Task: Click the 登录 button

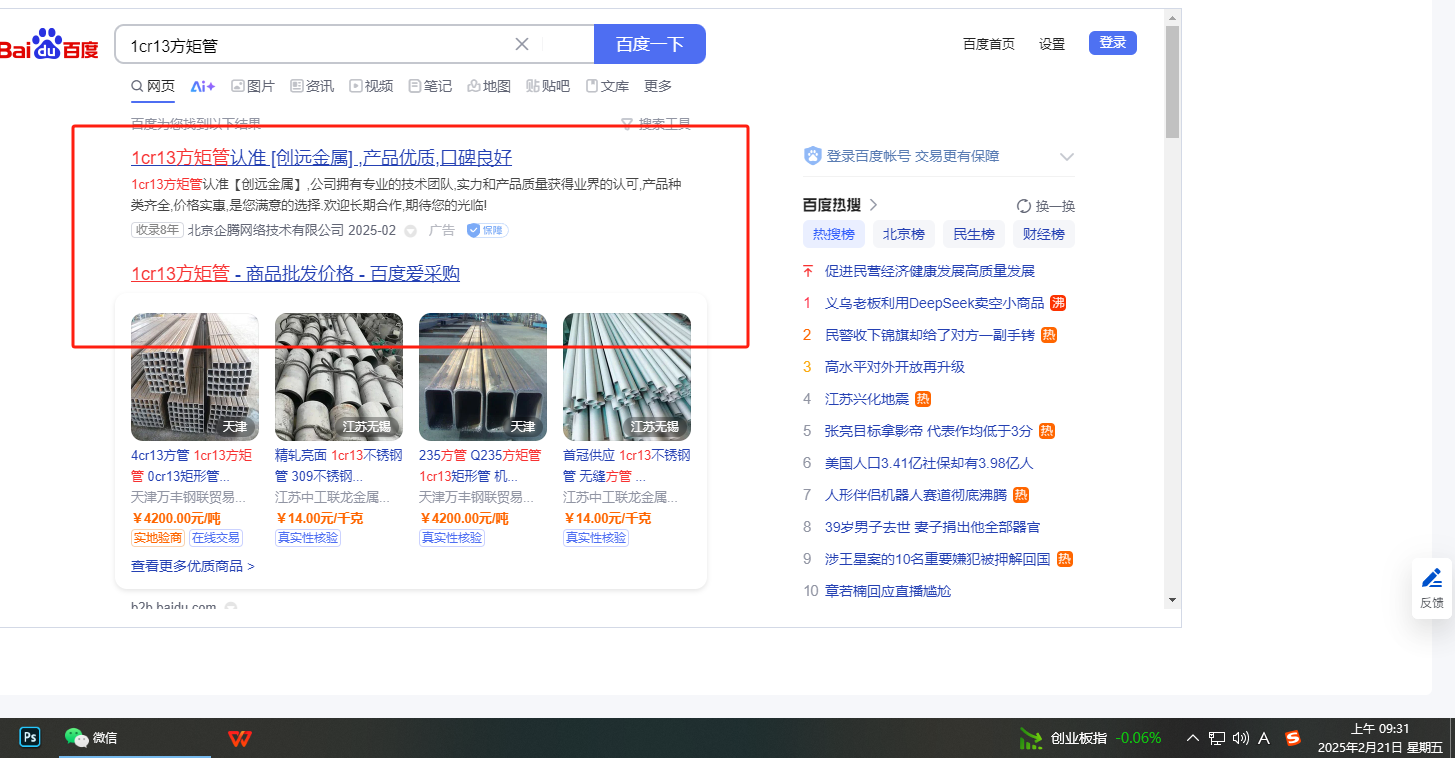Action: pos(1113,43)
